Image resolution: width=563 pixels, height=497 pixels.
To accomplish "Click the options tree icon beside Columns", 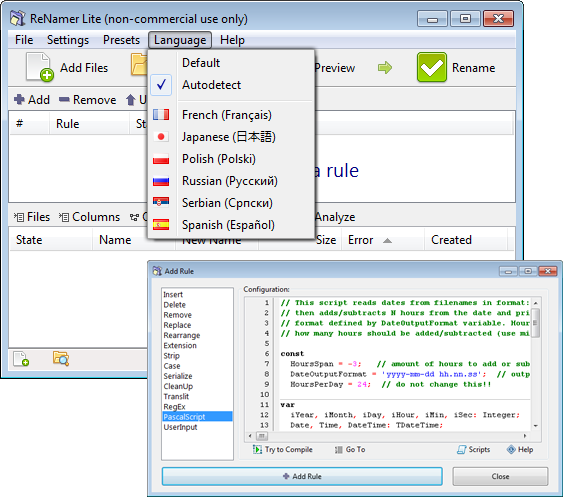I will pos(134,217).
